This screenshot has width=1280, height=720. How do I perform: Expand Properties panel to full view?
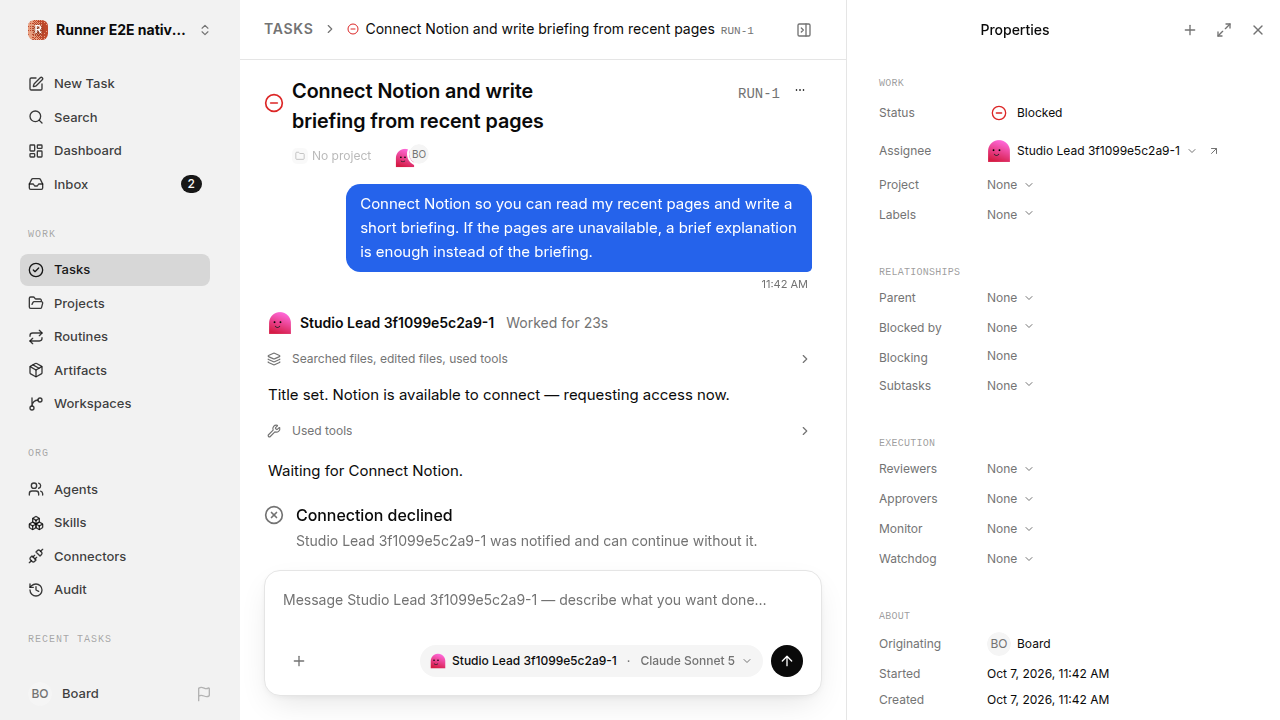tap(1224, 30)
